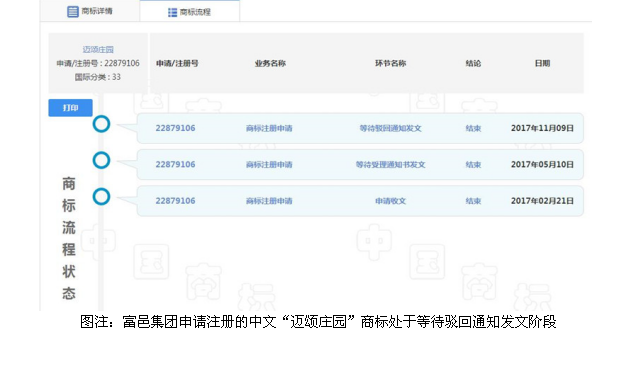635x380 pixels.
Task: Click the 等待驳回通知发文 step name
Action: pos(390,128)
